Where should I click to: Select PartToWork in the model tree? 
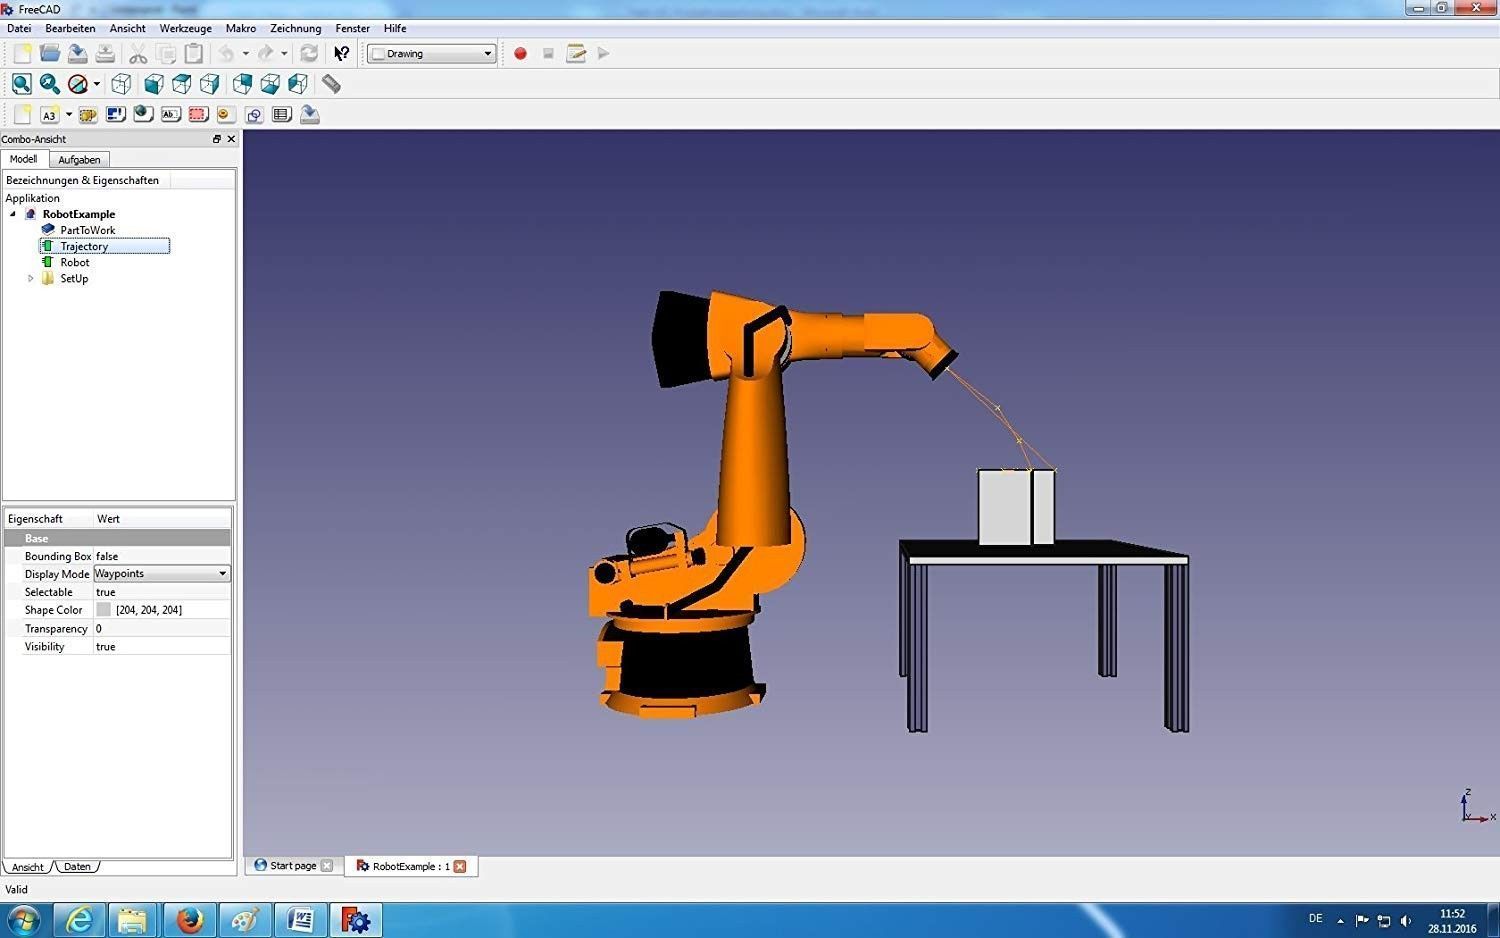87,230
